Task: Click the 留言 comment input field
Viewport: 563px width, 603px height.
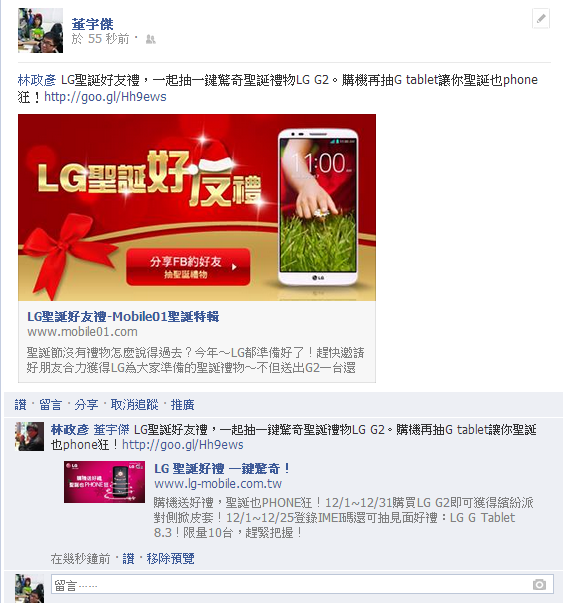Action: 302,585
